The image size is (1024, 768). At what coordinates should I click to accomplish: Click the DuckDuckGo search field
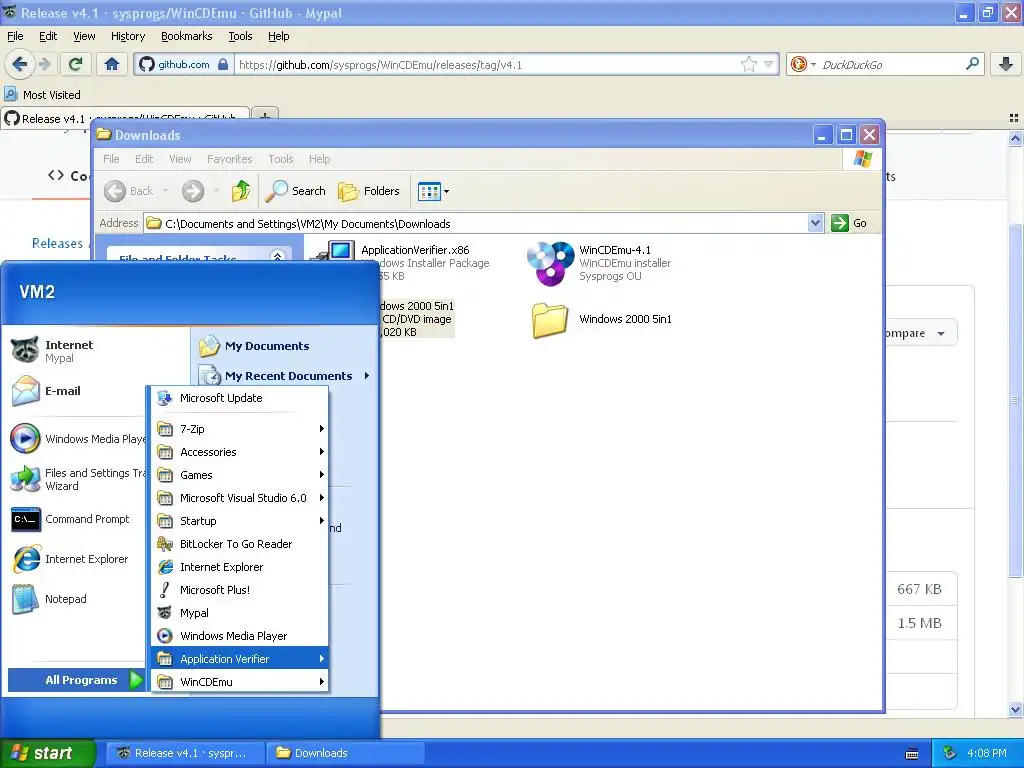tap(891, 64)
